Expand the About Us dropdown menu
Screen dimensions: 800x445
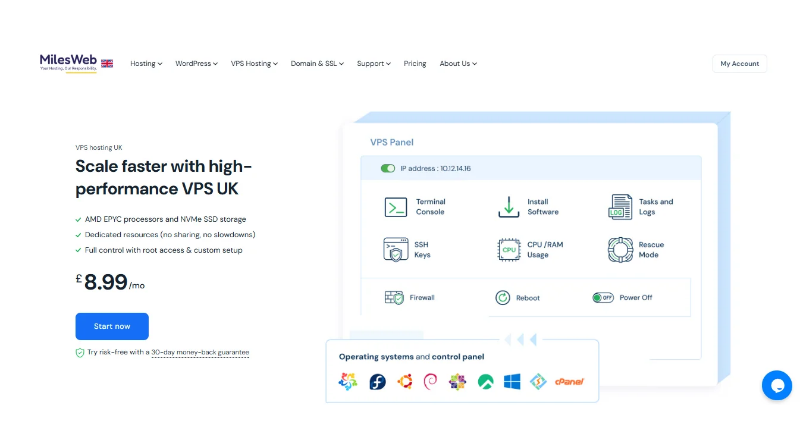tap(458, 63)
